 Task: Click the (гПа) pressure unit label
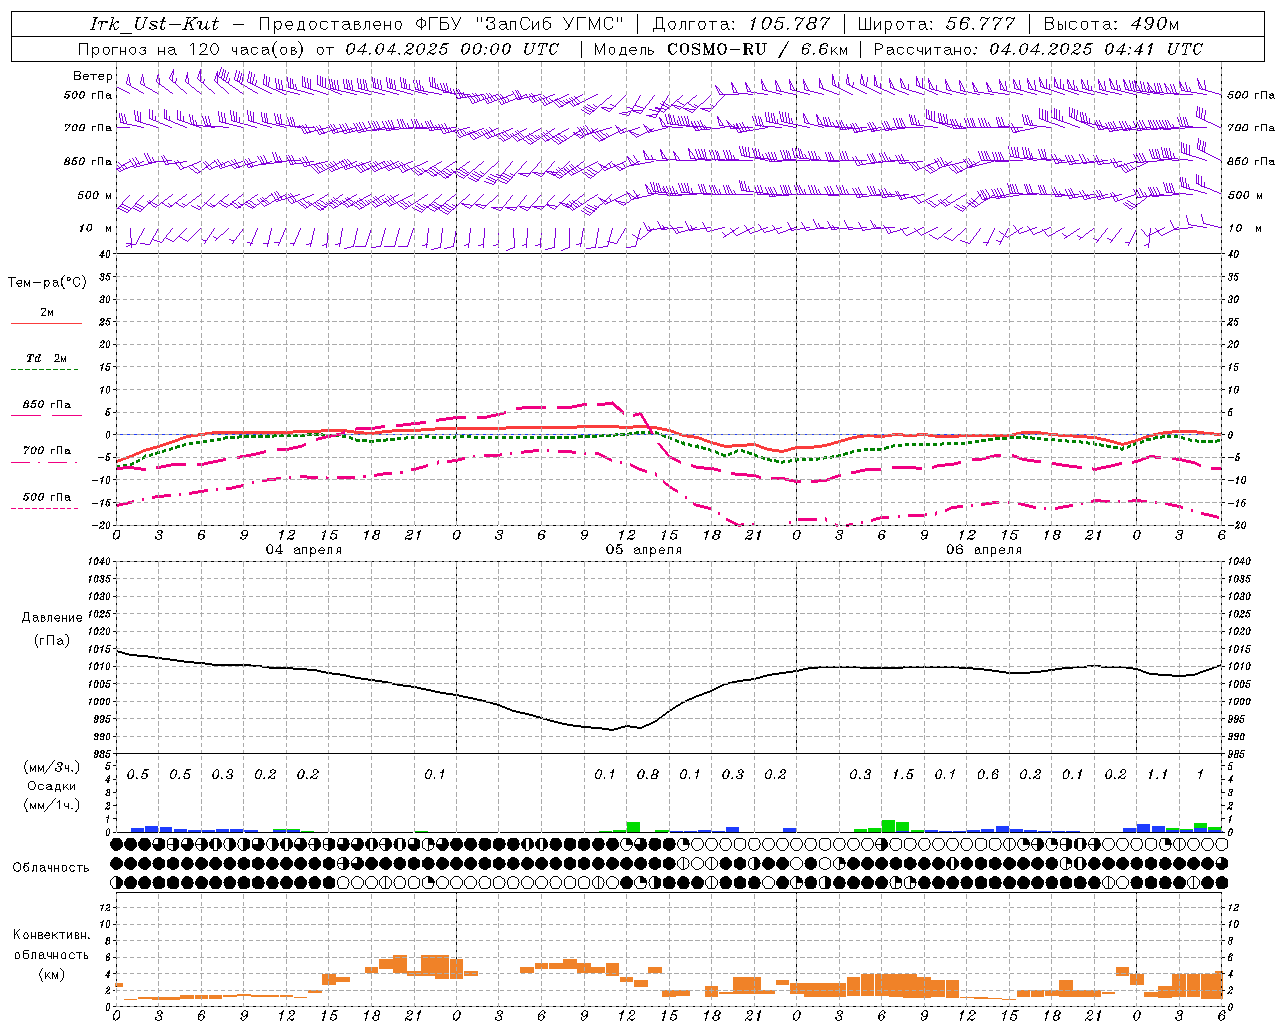(52, 641)
